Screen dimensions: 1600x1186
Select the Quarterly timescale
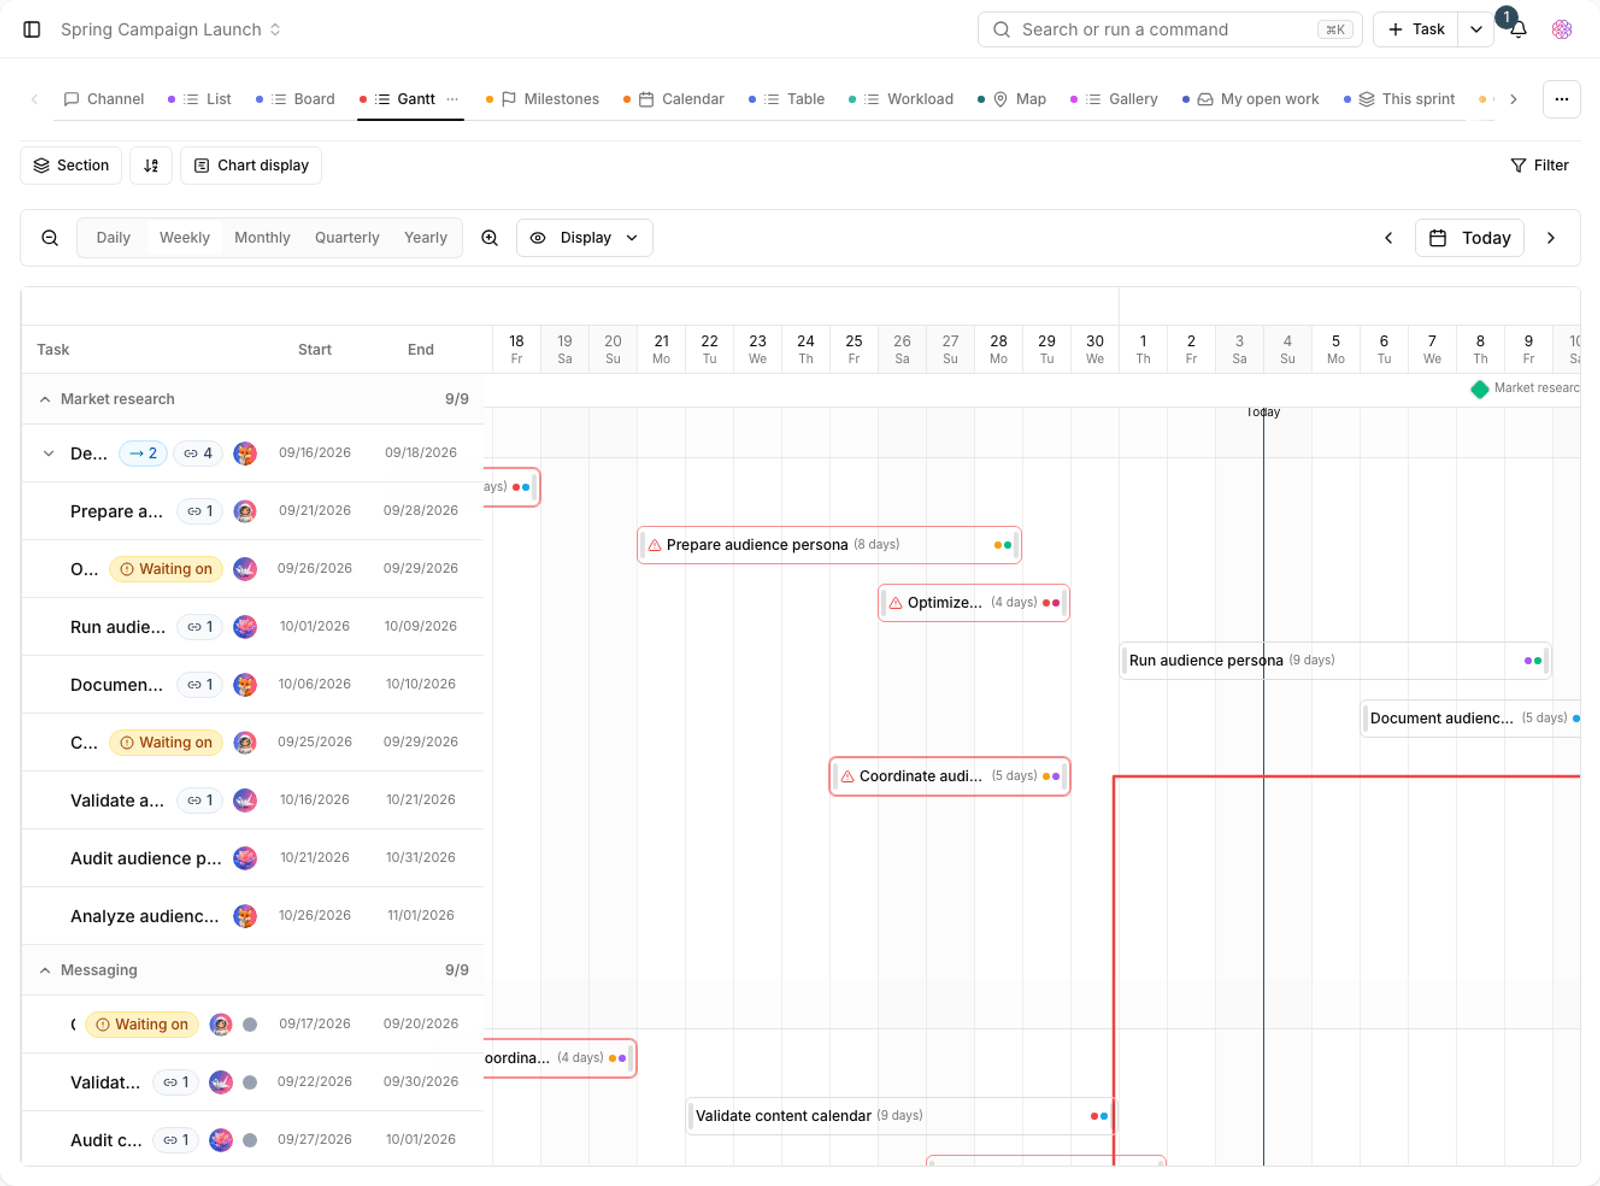click(347, 238)
